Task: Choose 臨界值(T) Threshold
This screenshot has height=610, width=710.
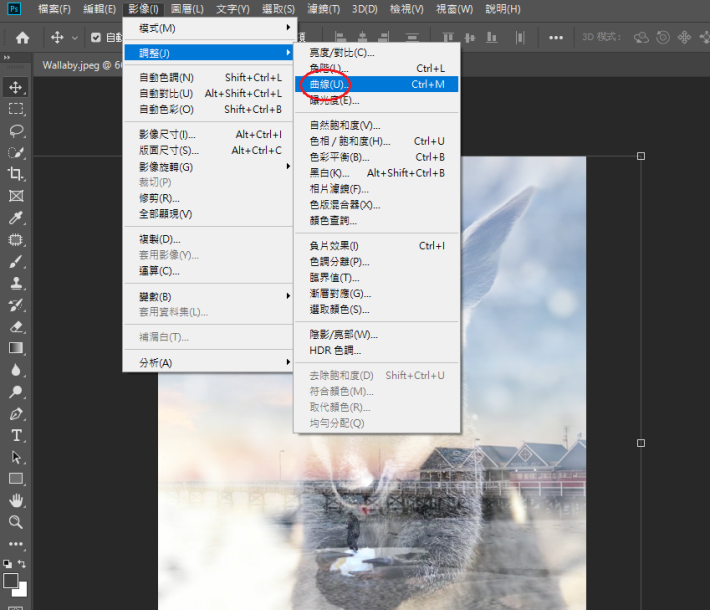Action: pyautogui.click(x=377, y=278)
